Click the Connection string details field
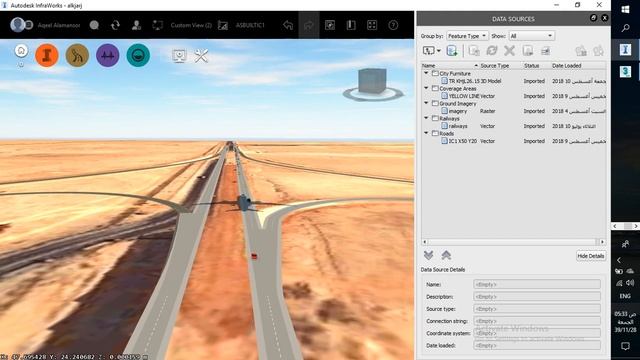Screen dimensions: 640x360 tap(537, 321)
